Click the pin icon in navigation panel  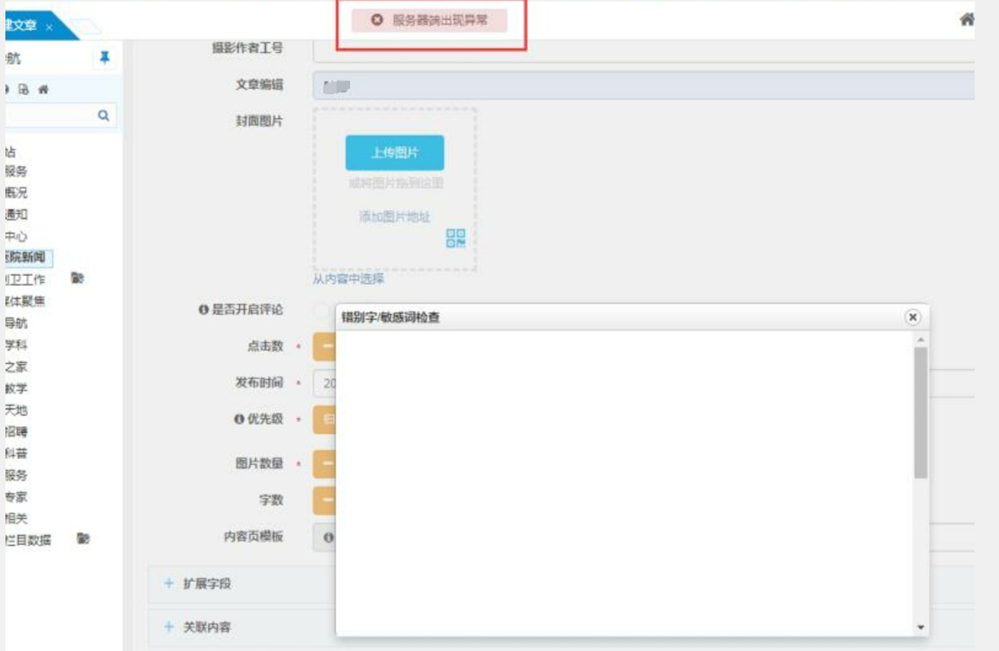105,58
